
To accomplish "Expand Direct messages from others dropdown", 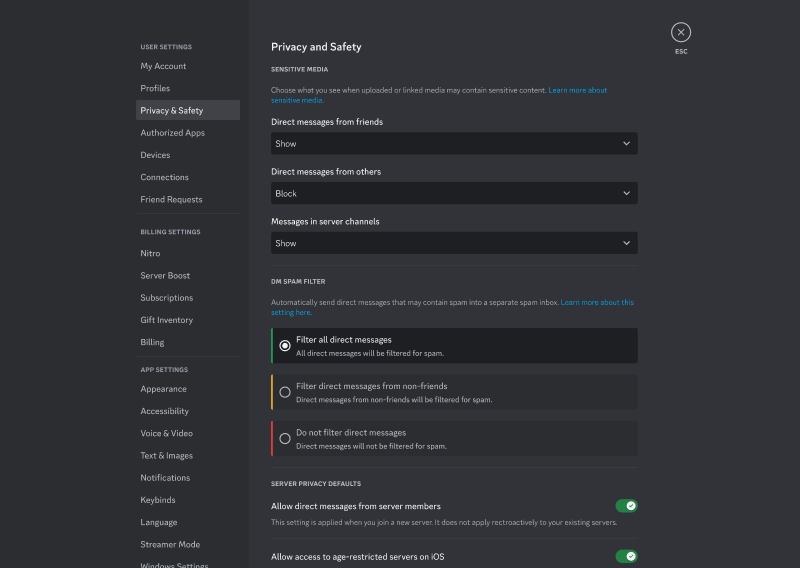I will click(x=453, y=193).
